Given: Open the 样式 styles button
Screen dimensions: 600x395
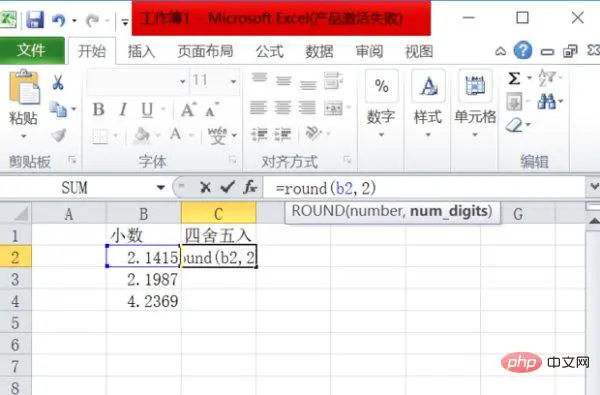Looking at the screenshot, I should [428, 104].
